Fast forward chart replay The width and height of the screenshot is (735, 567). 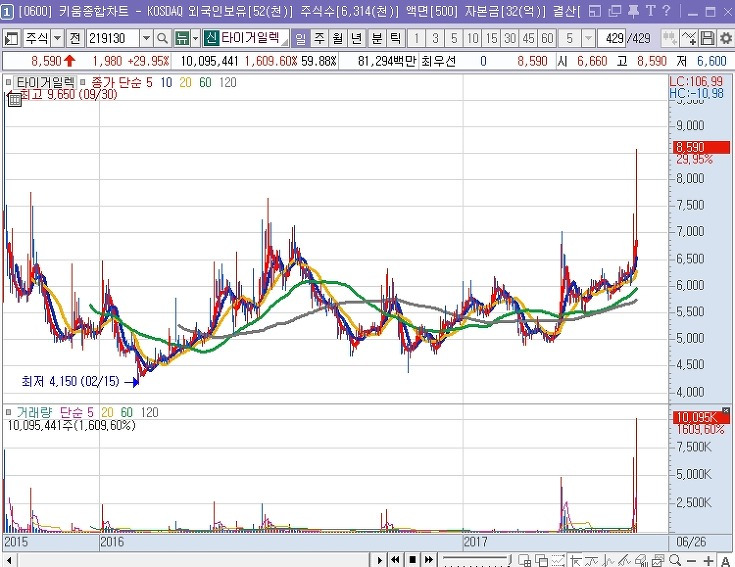[429, 560]
